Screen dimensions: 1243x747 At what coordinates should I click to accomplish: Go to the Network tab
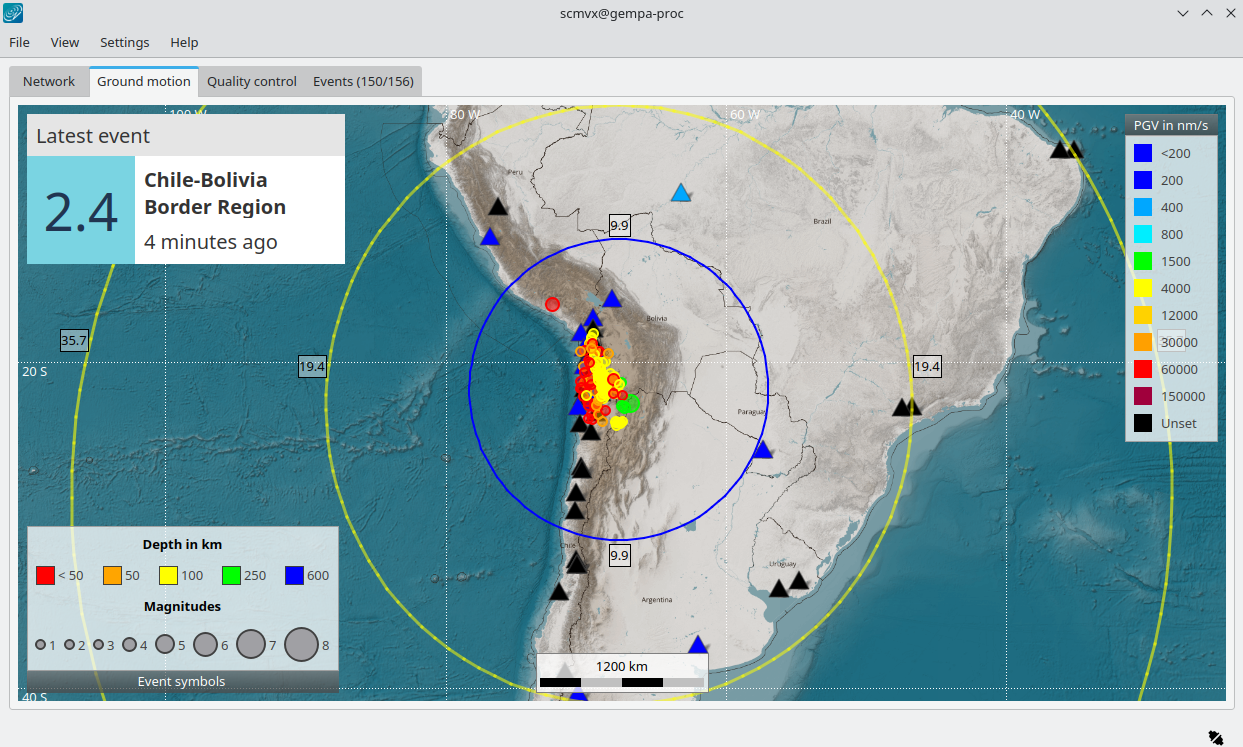click(x=49, y=82)
